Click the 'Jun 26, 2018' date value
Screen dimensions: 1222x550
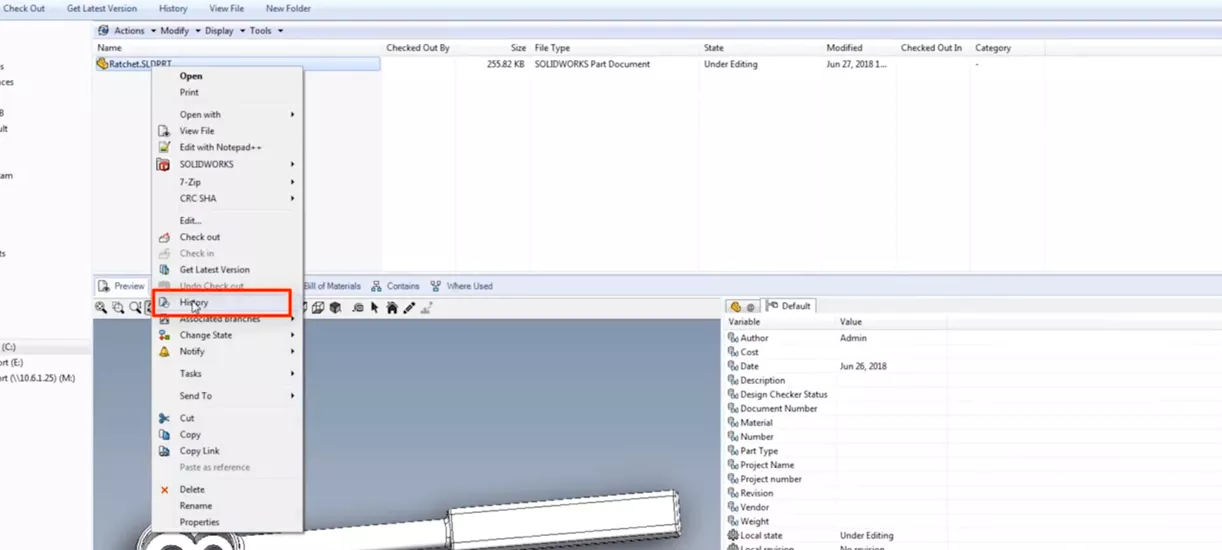point(863,367)
